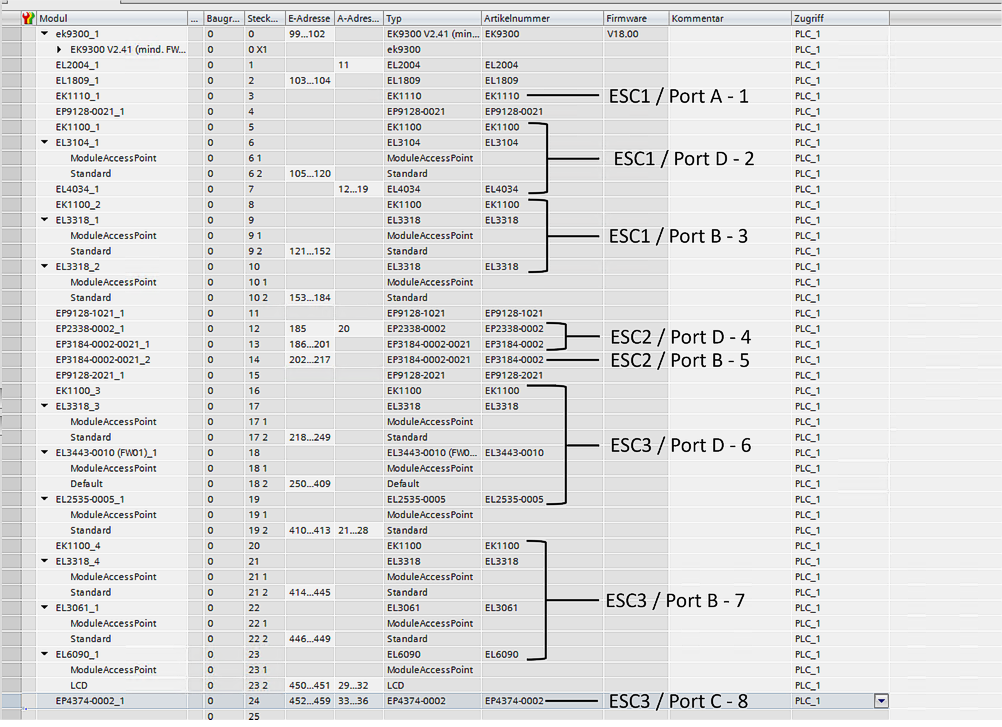This screenshot has height=727, width=1002.
Task: Click E-address cell 414...445
Action: pyautogui.click(x=310, y=592)
